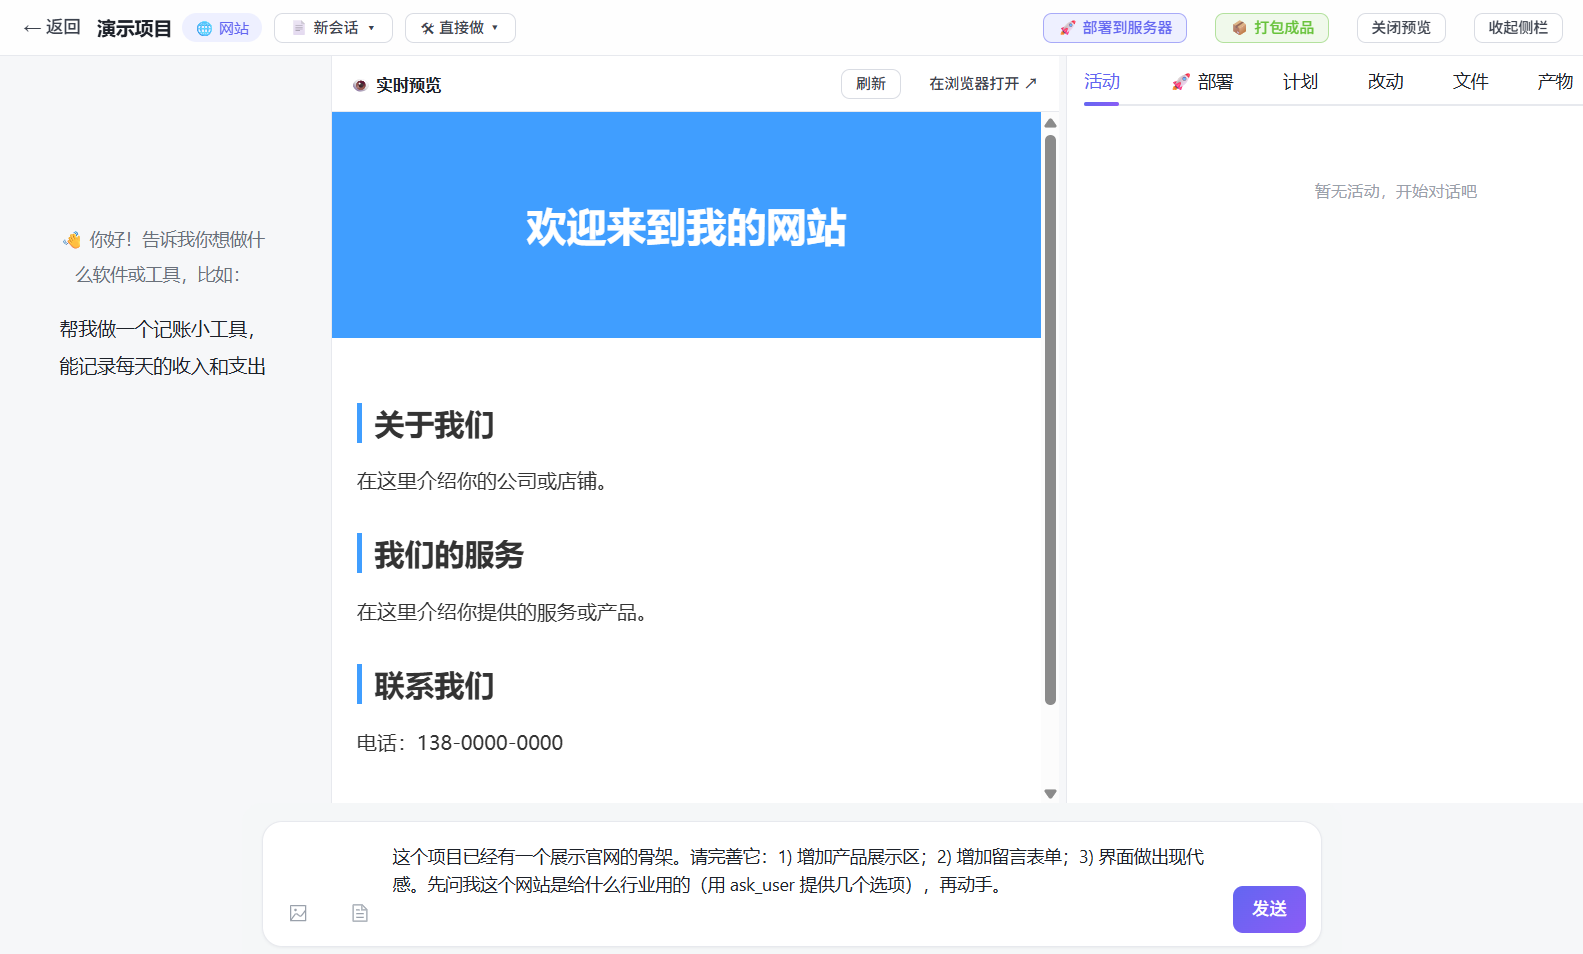
Task: Click the 我们的服务 heading in preview
Action: coord(449,555)
